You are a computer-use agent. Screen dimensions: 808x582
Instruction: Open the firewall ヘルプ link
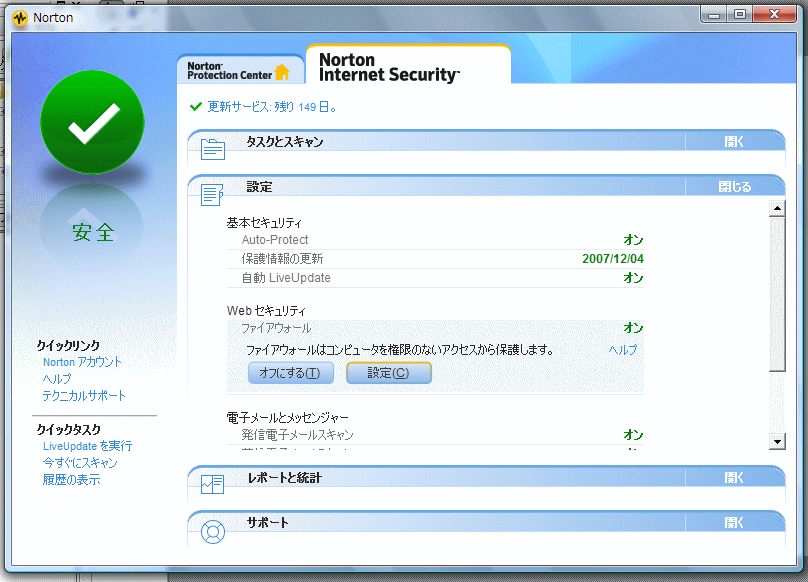[x=623, y=350]
